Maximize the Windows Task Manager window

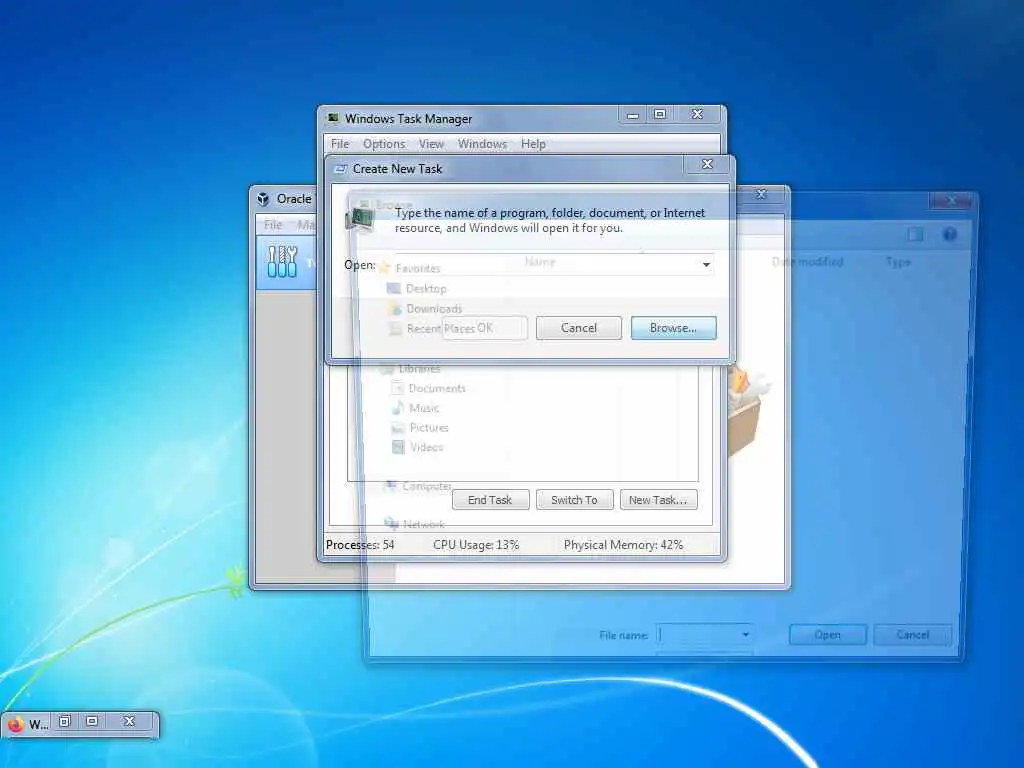(660, 115)
